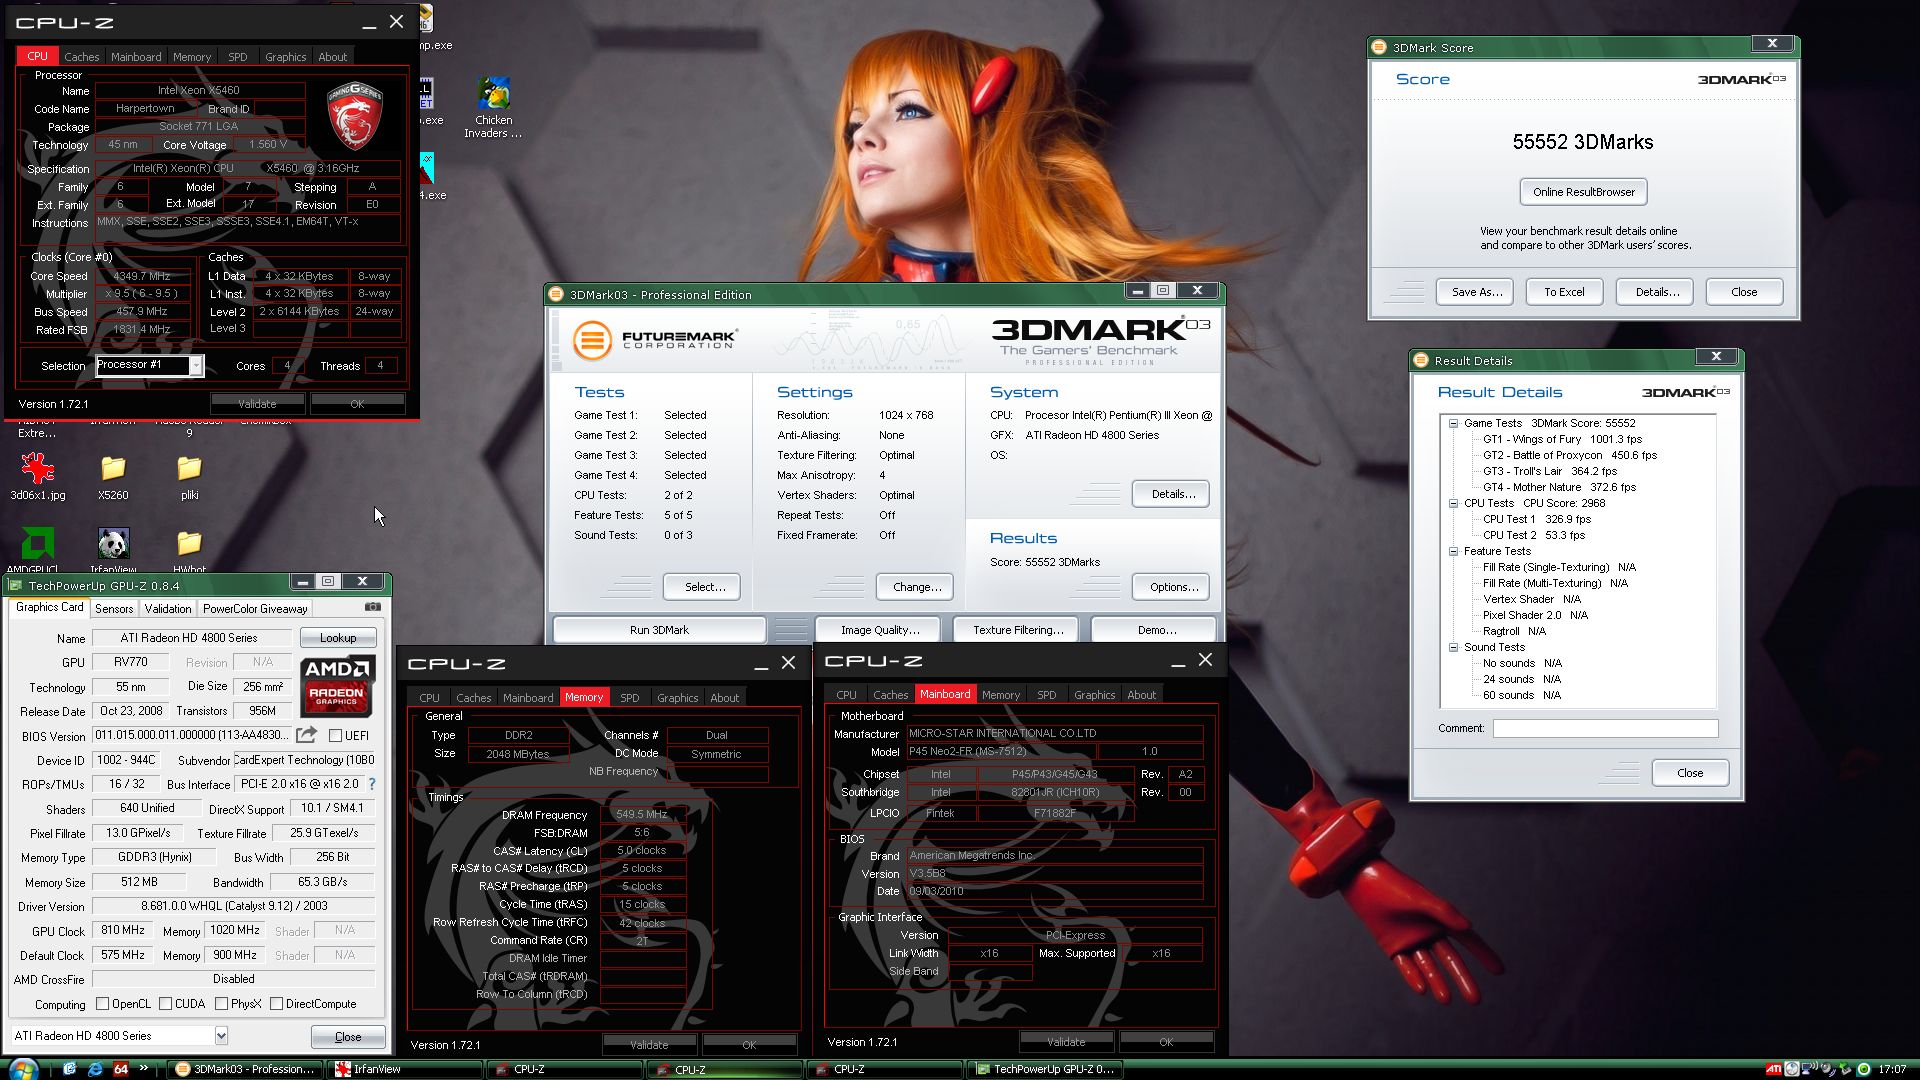Collapse the Game Tests tree node
Image resolution: width=1920 pixels, height=1080 pixels.
click(x=1453, y=423)
